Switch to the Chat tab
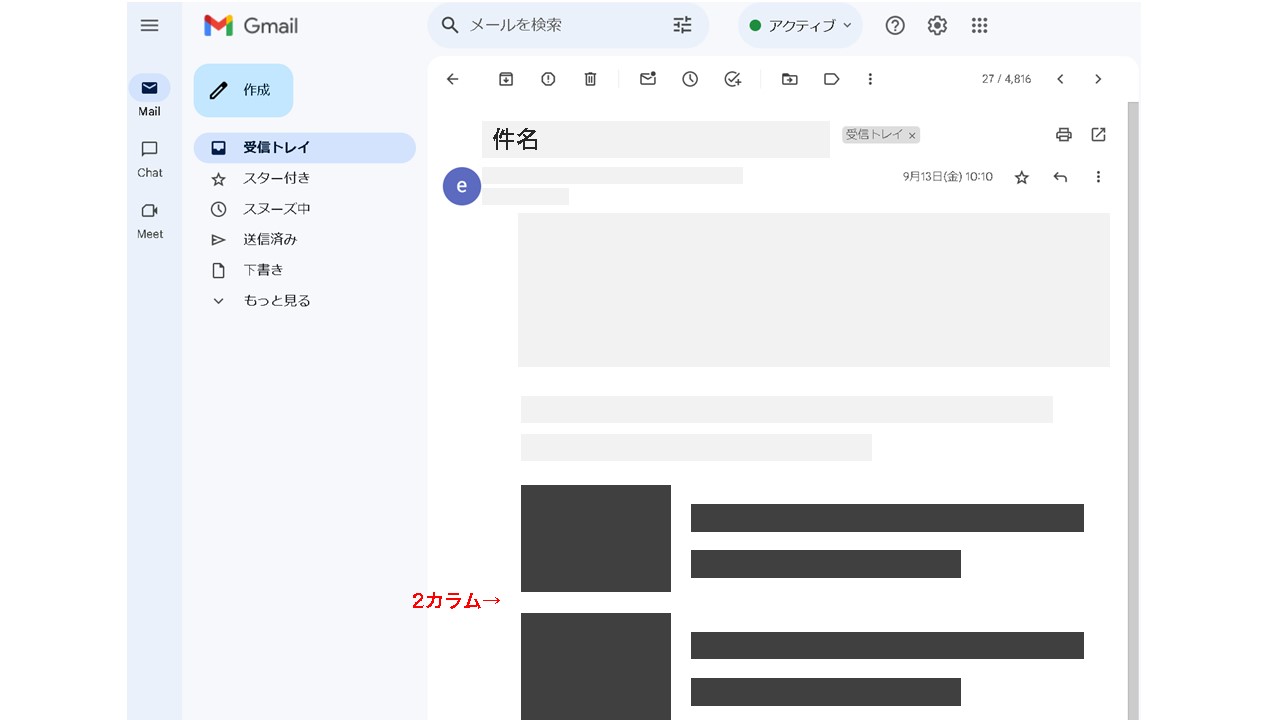1280x720 pixels. click(x=150, y=158)
